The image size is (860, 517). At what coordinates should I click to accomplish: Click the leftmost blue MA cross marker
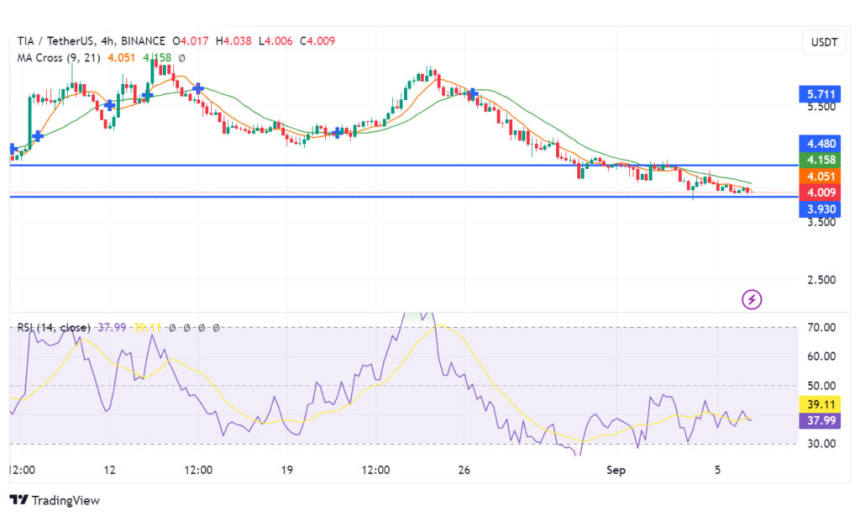(12, 150)
